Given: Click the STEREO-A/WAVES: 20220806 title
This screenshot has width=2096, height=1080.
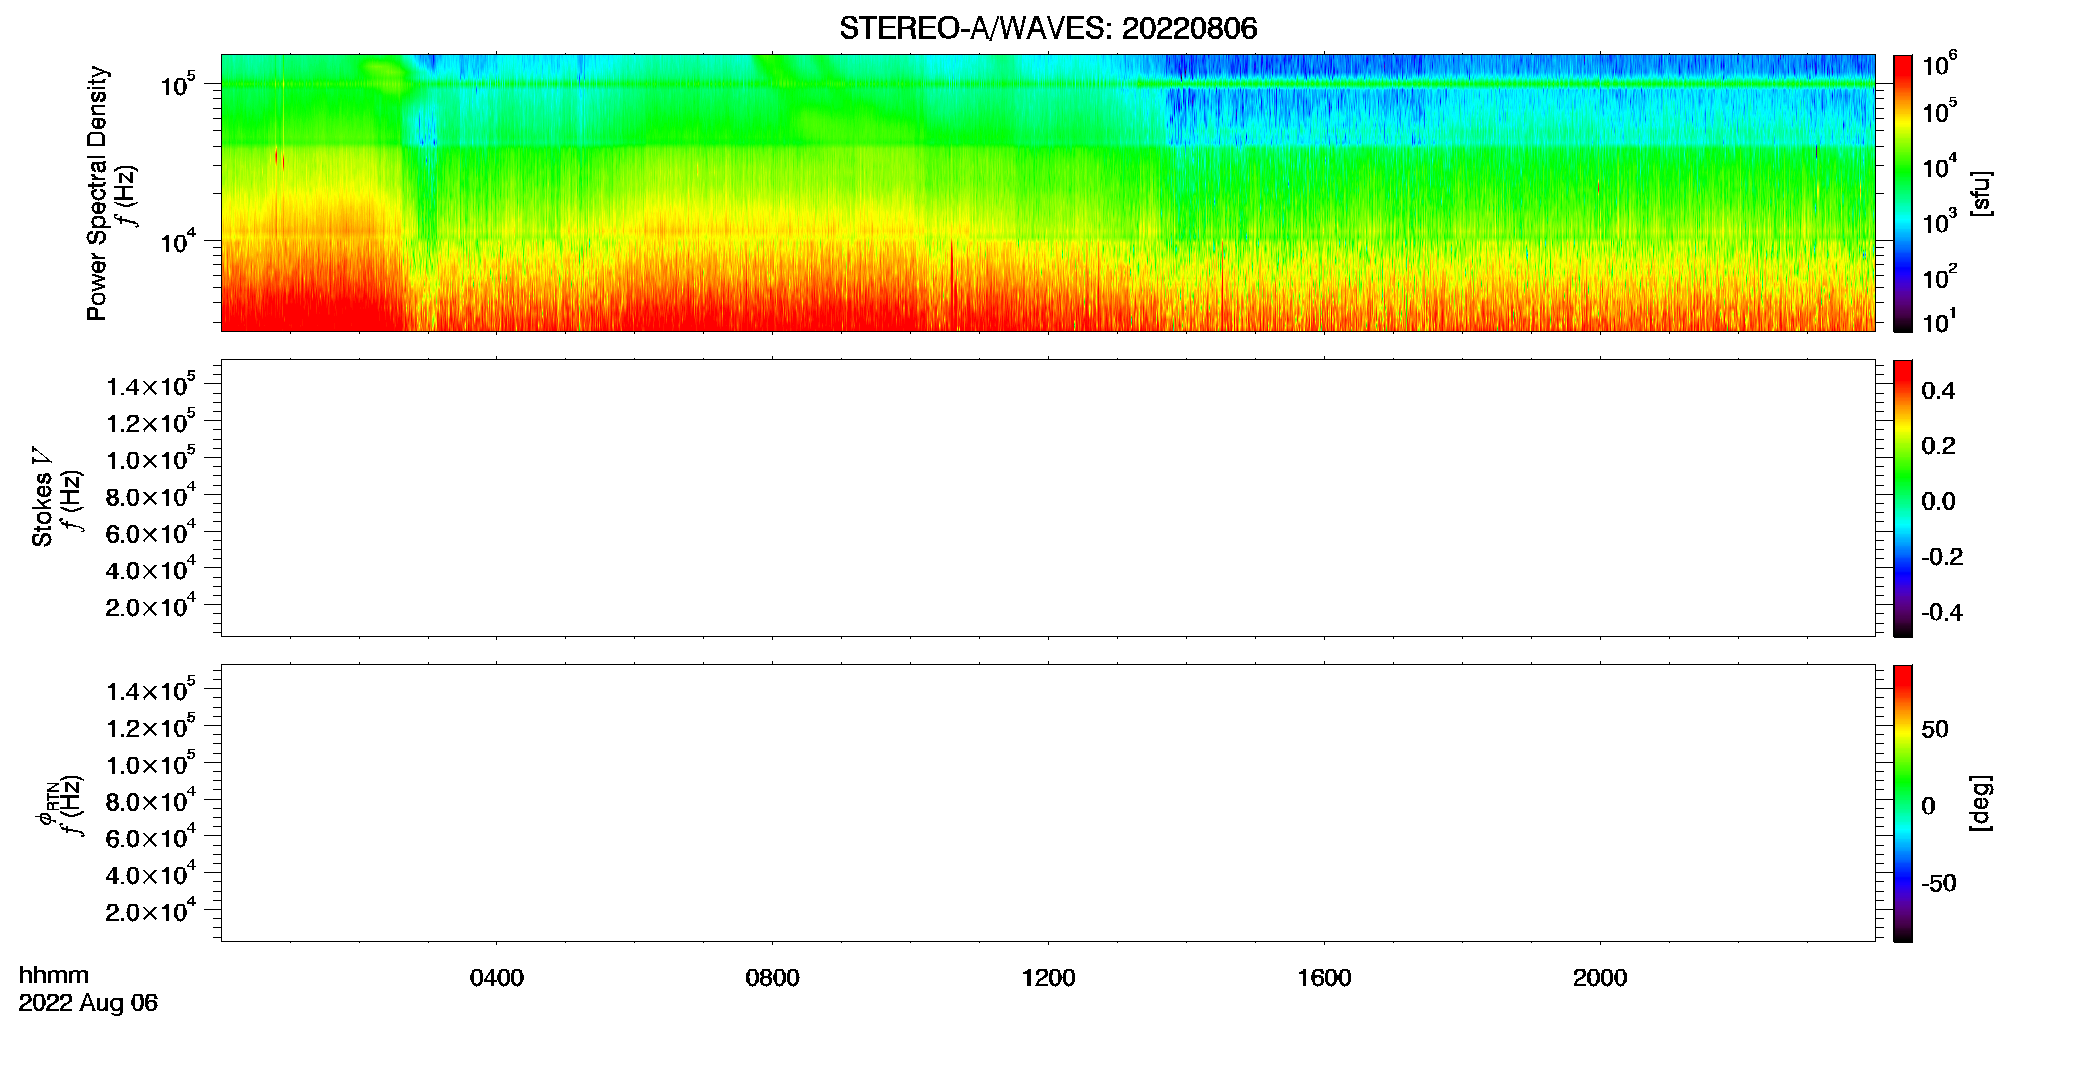Looking at the screenshot, I should (x=1048, y=28).
